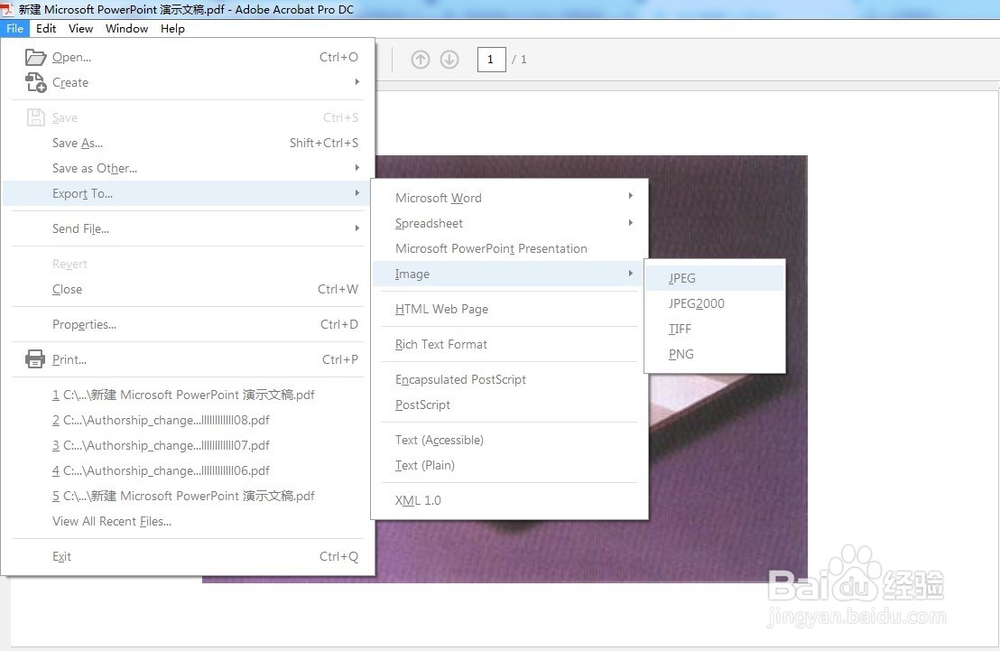Click the printer icon beside Print
Image resolution: width=1000 pixels, height=651 pixels.
tap(35, 359)
